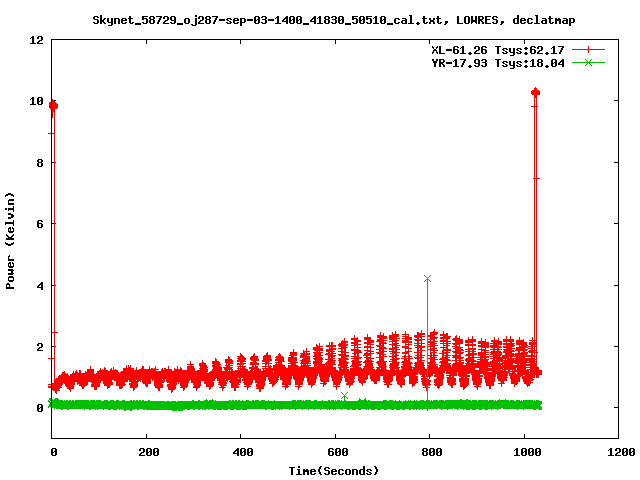
Task: Click y-axis tick label 10
Action: (37, 101)
